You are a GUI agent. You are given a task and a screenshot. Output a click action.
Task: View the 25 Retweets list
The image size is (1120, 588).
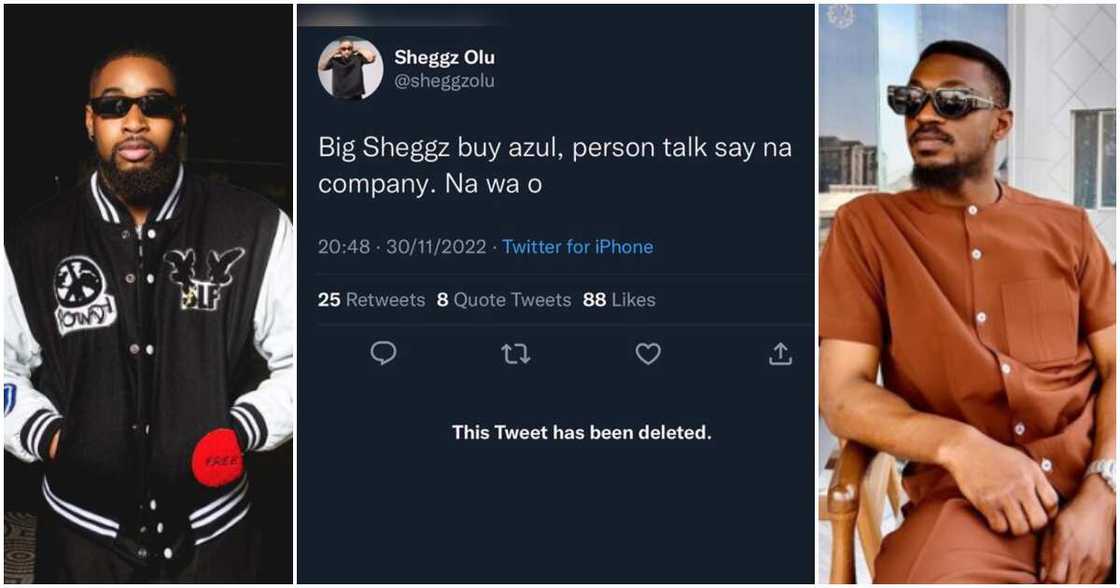pyautogui.click(x=371, y=299)
